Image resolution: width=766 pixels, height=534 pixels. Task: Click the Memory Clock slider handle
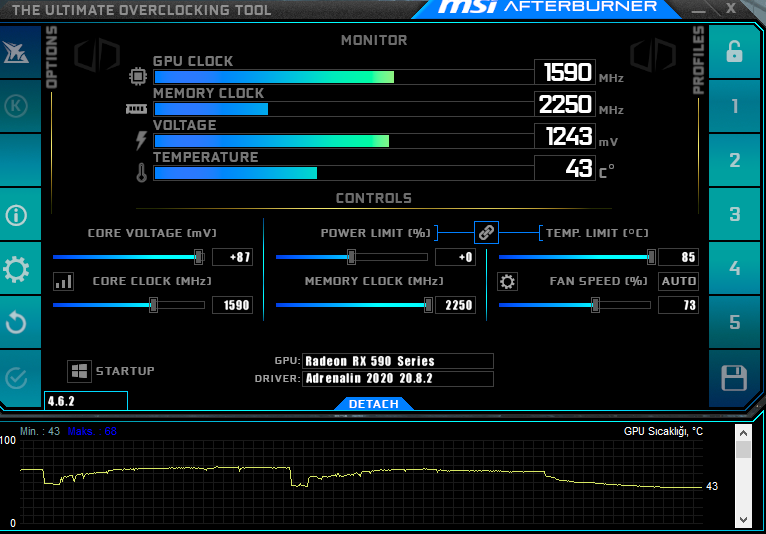pyautogui.click(x=428, y=305)
